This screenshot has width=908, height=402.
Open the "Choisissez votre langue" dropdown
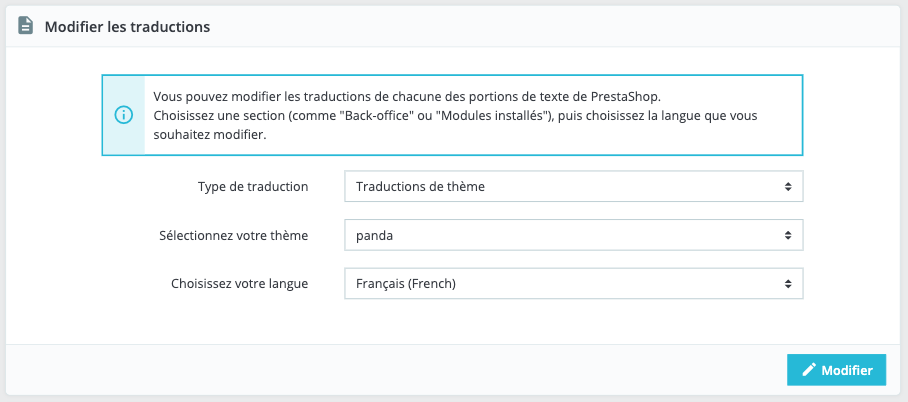572,284
